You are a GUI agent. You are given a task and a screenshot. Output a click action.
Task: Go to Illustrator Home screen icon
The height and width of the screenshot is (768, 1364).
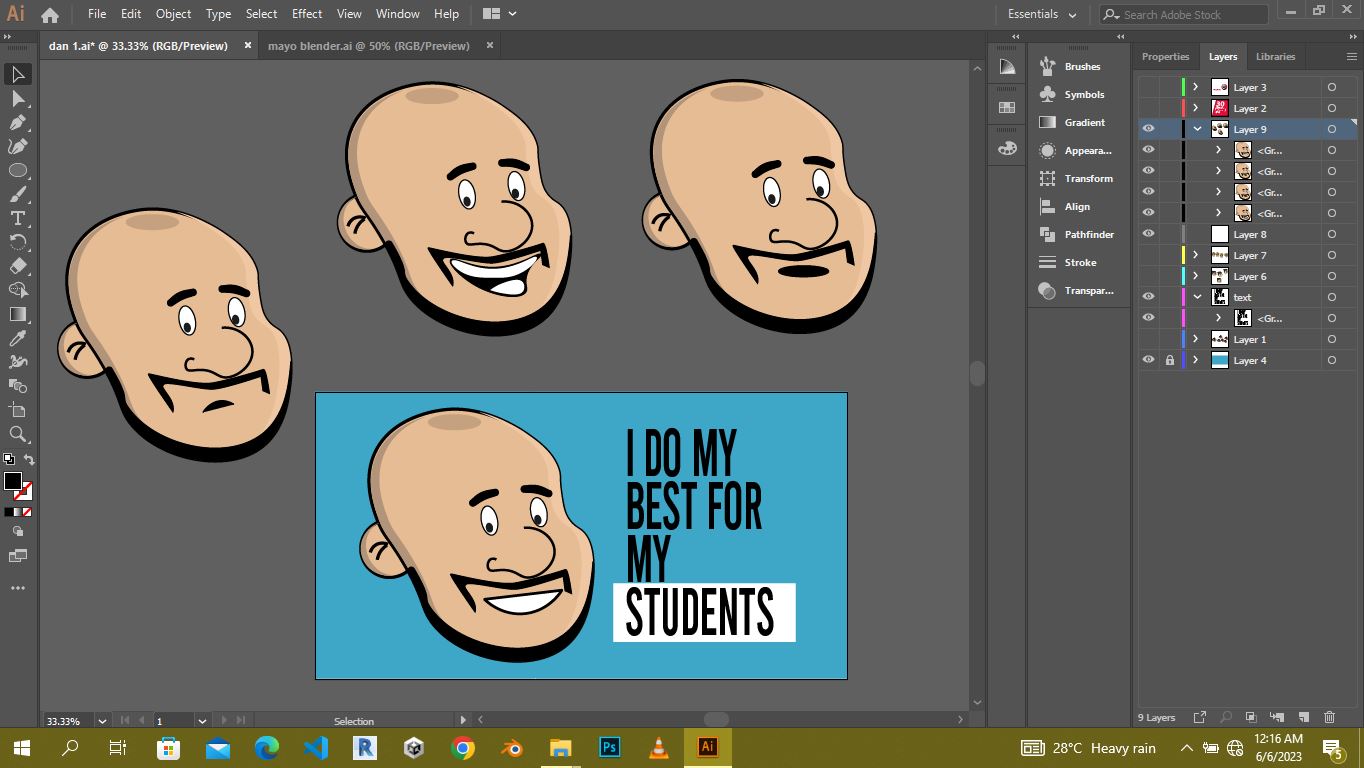click(50, 15)
